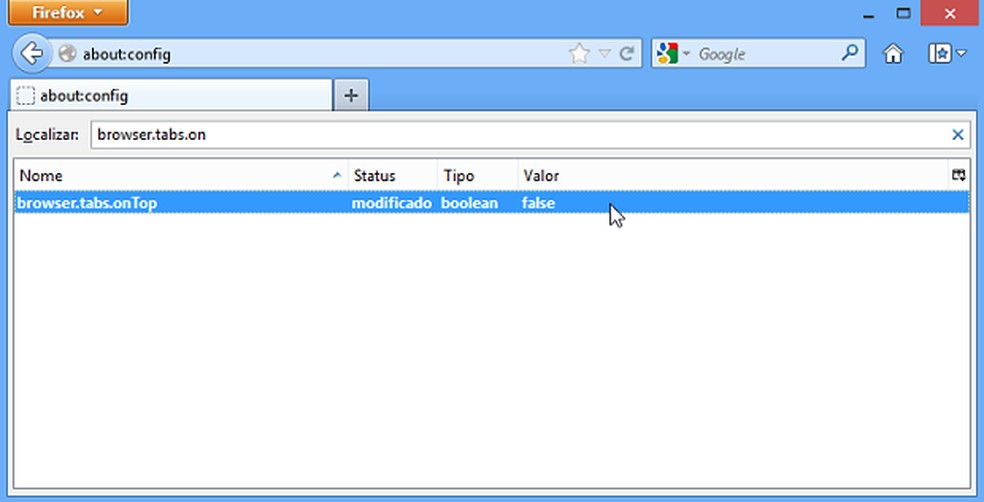The image size is (984, 502).
Task: Maximize the Firefox window
Action: (x=904, y=13)
